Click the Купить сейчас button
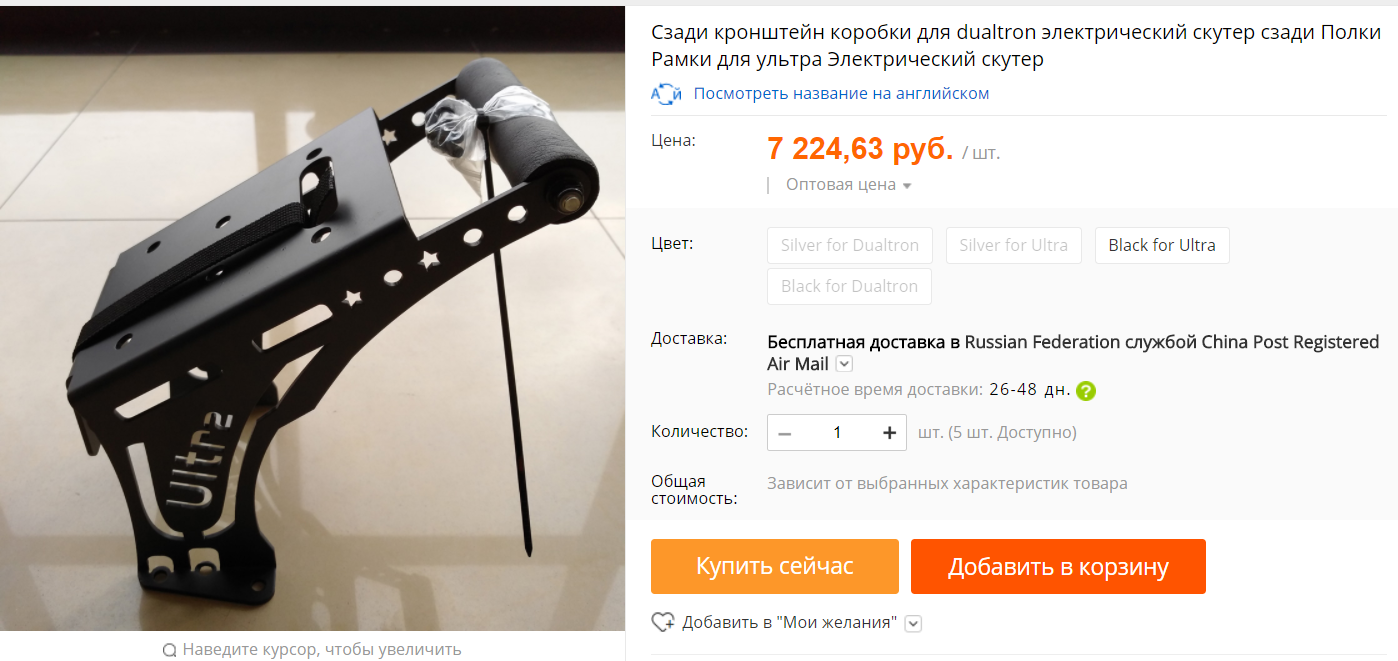The height and width of the screenshot is (661, 1398). 775,567
